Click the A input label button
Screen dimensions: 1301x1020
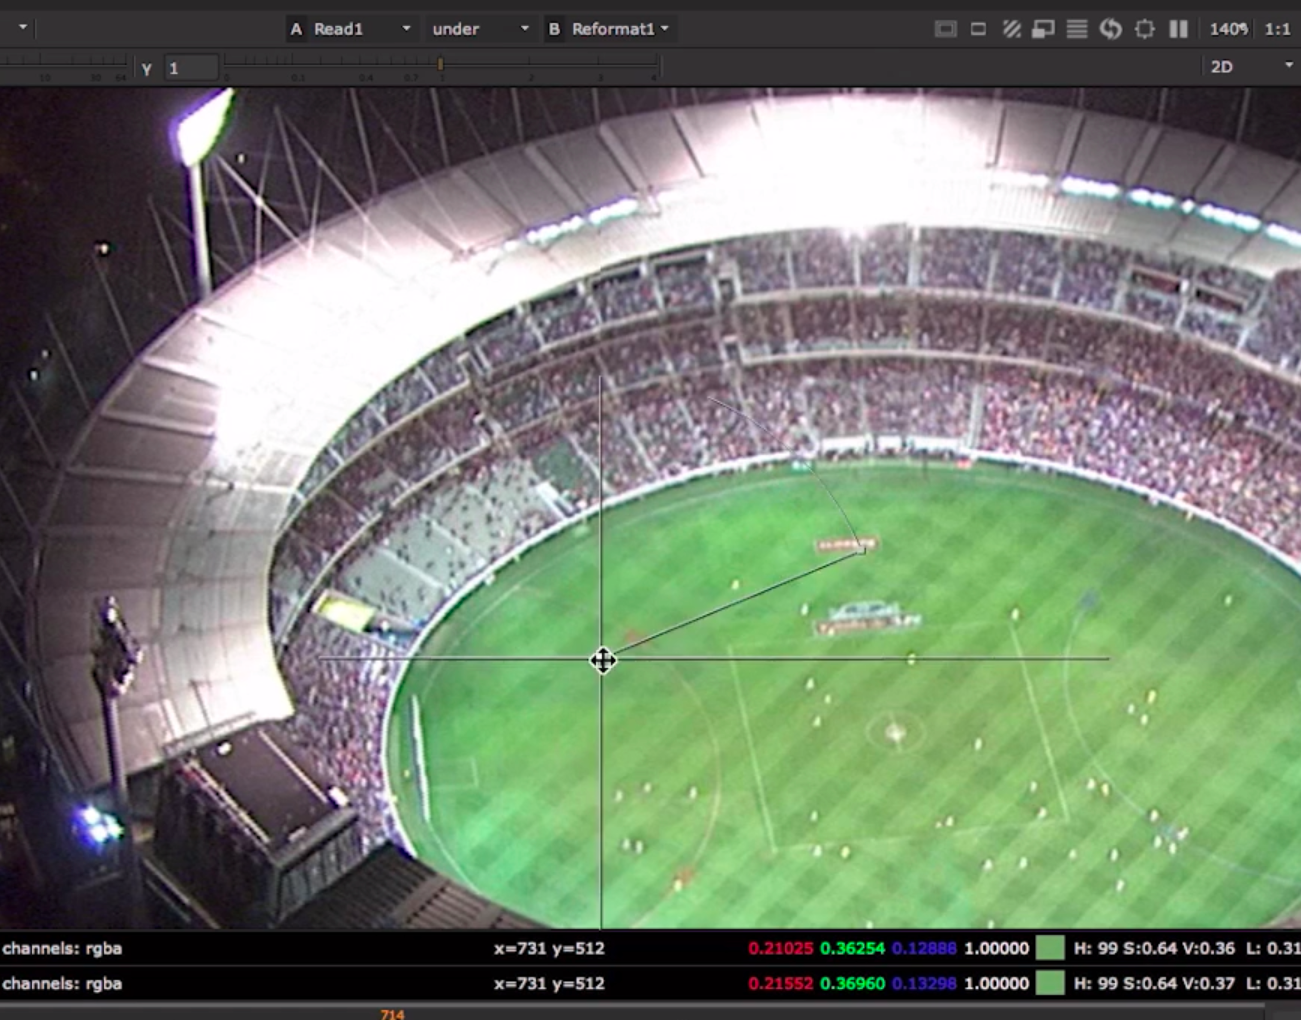pyautogui.click(x=296, y=29)
